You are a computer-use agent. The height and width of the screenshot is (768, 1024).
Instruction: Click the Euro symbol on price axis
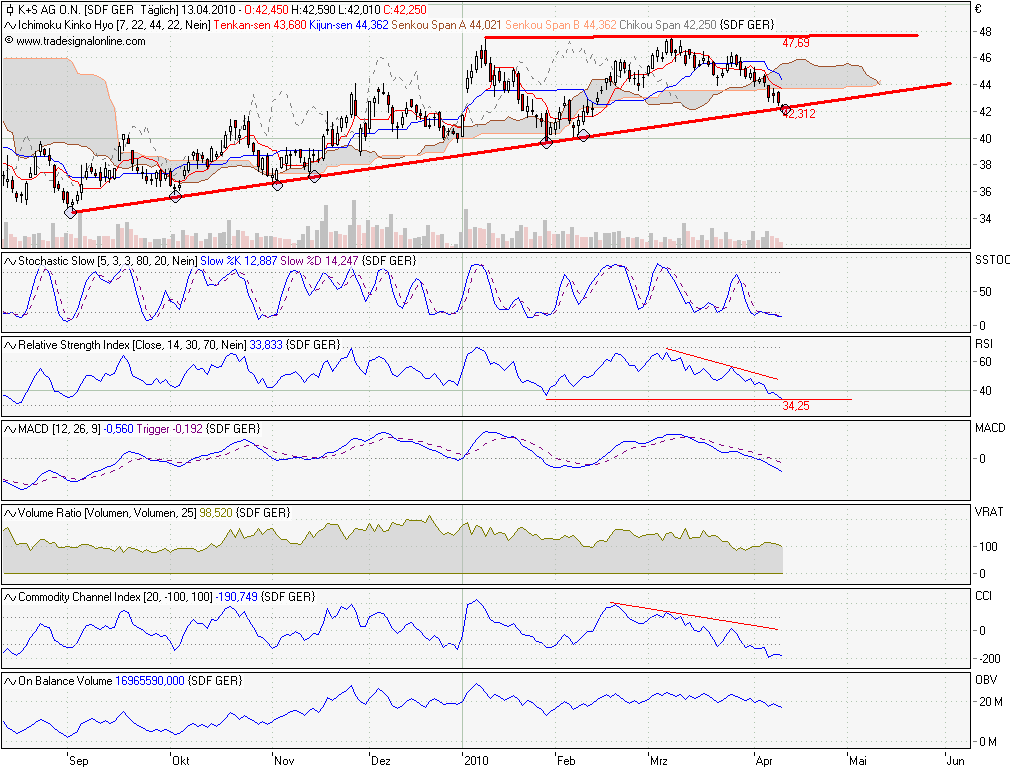click(978, 9)
